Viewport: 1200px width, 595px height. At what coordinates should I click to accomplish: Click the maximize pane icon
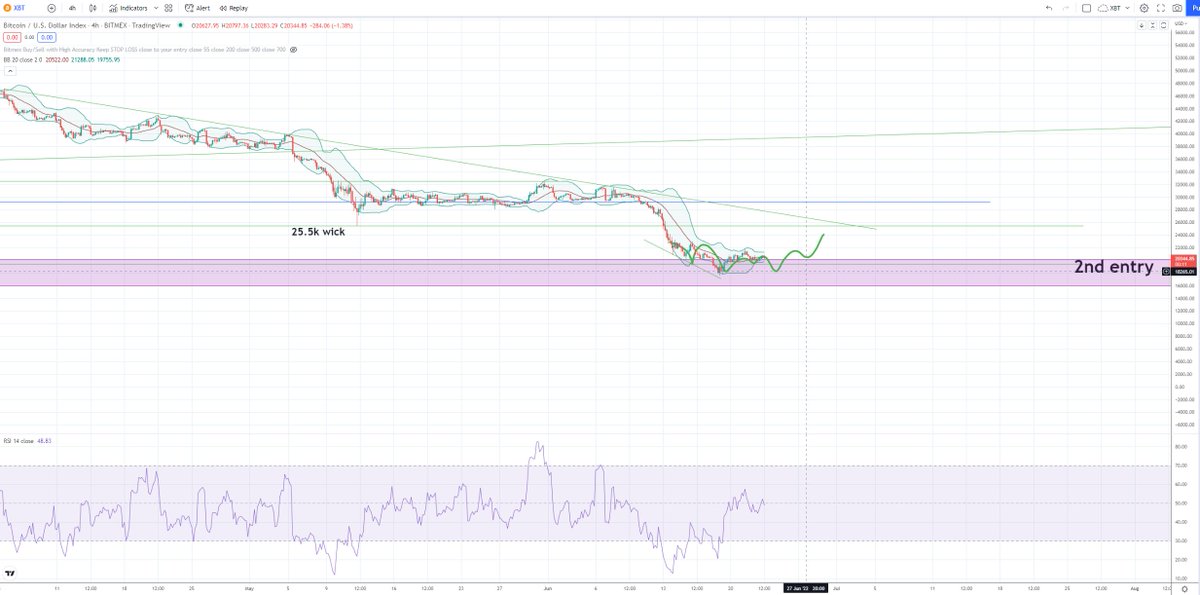[1163, 25]
